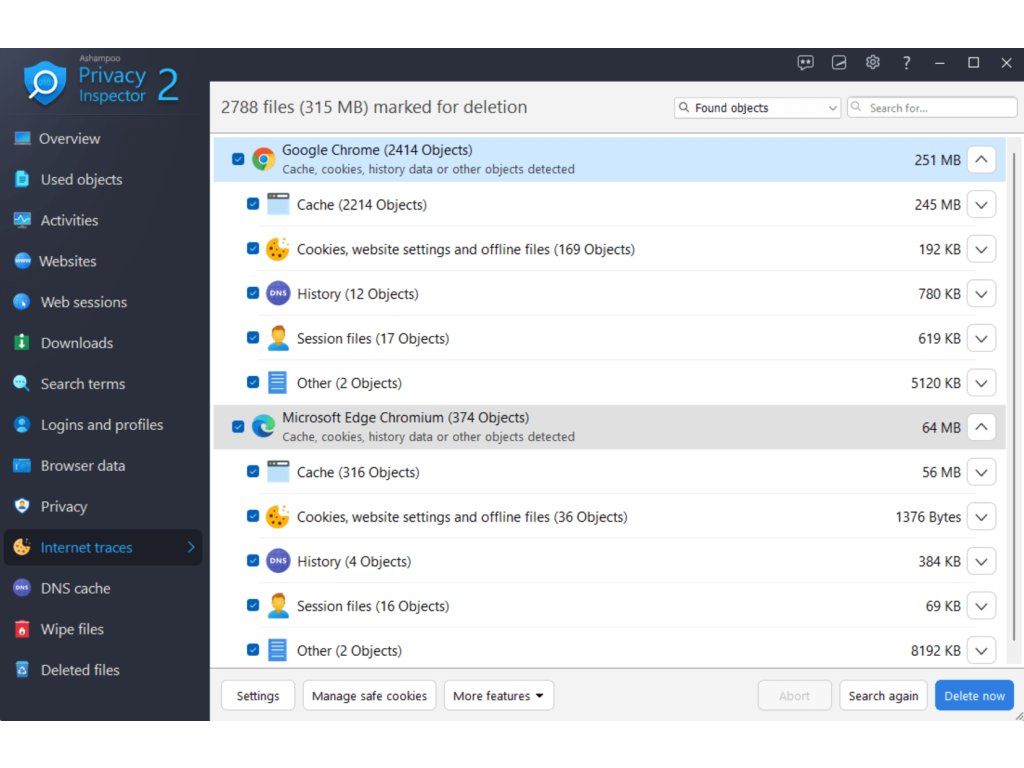Click the vertical scrollbar of results list
Viewport: 1024px width, 768px height.
[1014, 396]
